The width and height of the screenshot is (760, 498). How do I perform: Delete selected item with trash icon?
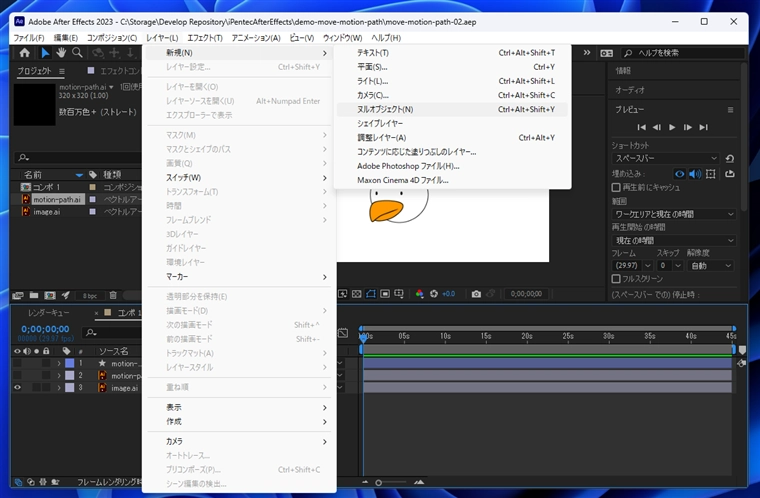click(x=113, y=295)
